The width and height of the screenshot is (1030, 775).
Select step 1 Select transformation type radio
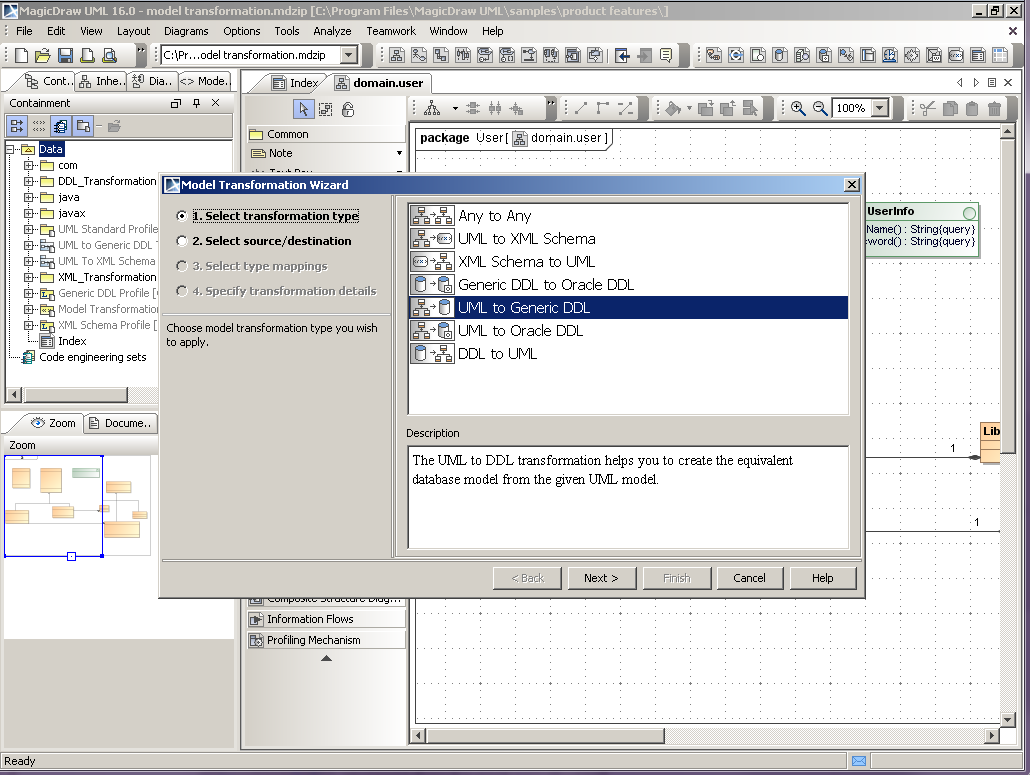click(182, 216)
